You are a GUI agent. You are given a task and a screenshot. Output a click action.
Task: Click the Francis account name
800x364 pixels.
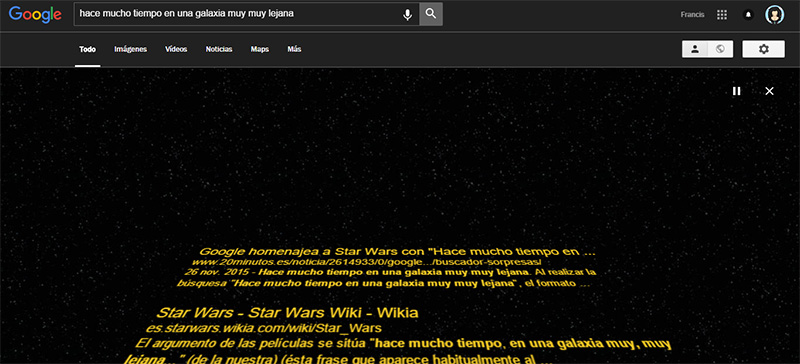pos(692,15)
